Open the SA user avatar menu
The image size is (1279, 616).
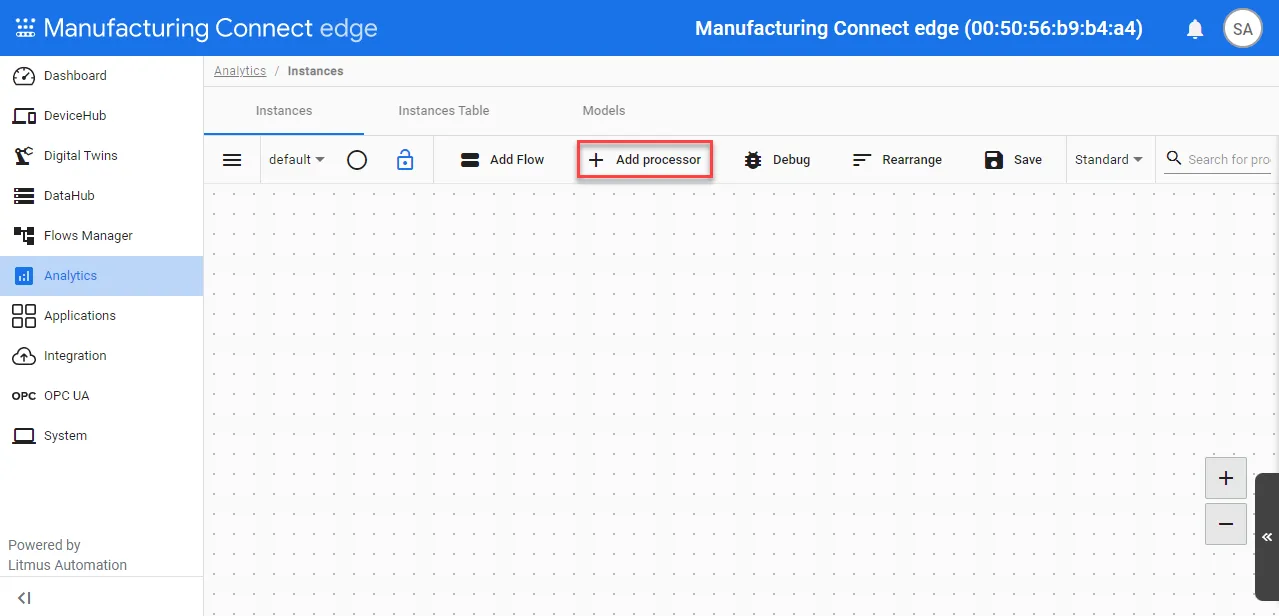tap(1242, 29)
